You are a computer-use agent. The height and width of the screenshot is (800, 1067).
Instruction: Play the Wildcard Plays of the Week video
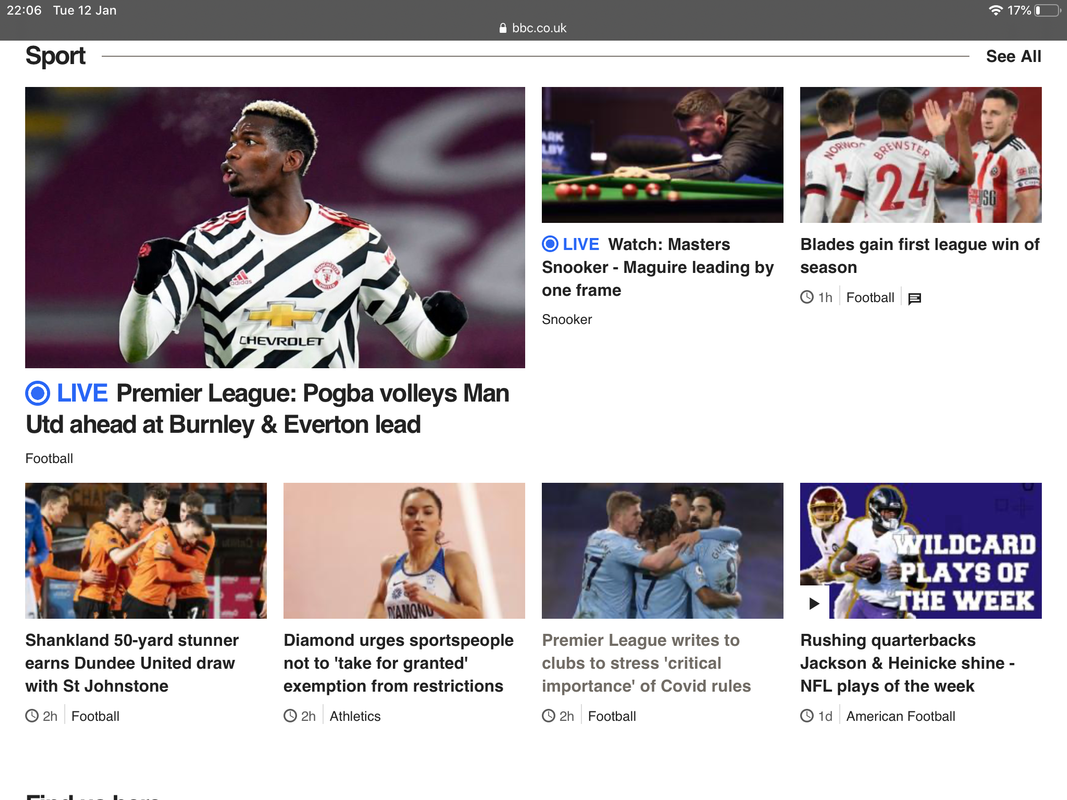(x=814, y=603)
